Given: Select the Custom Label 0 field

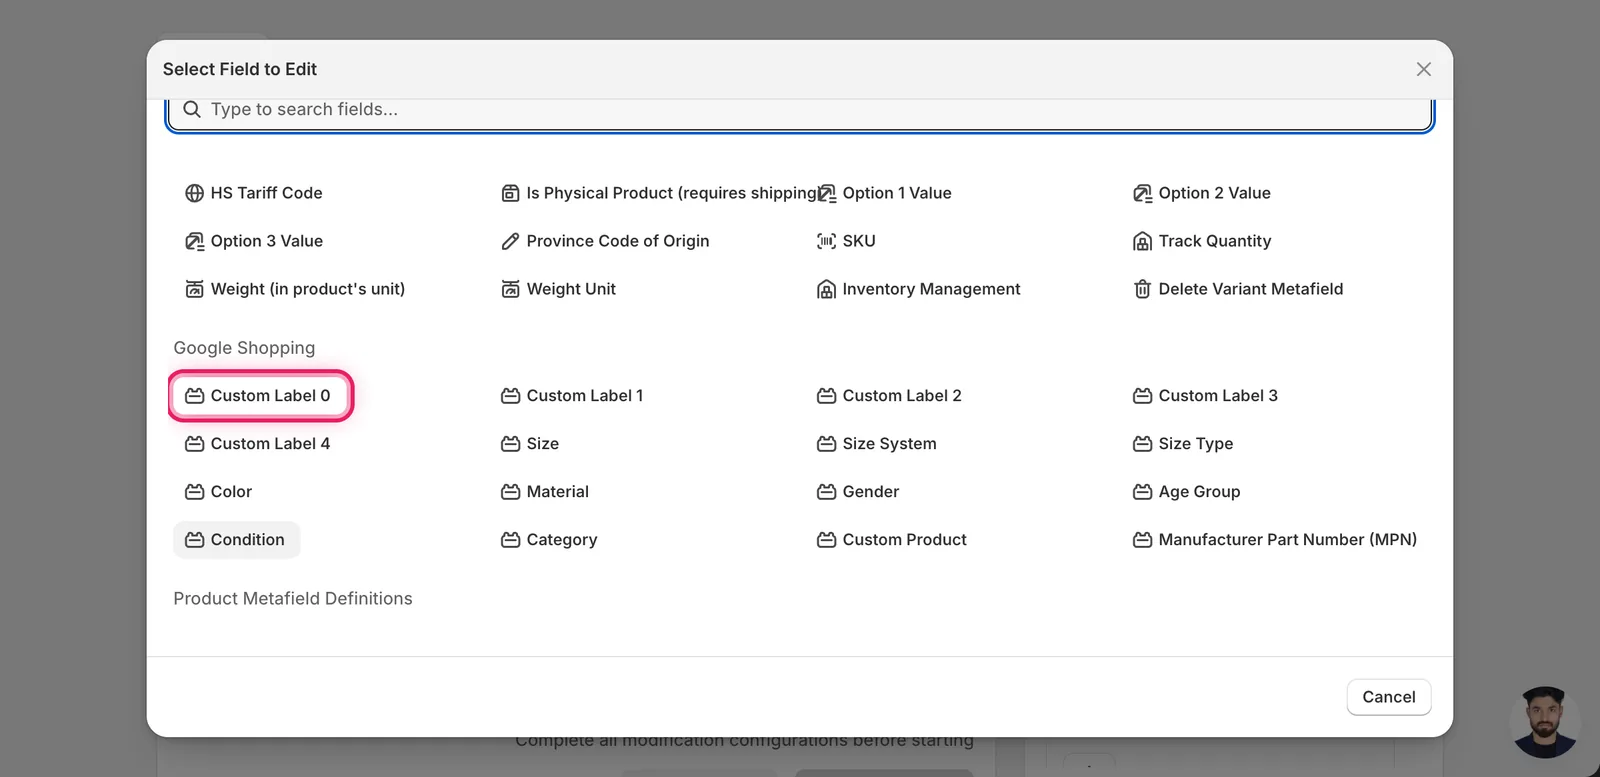Looking at the screenshot, I should (258, 396).
